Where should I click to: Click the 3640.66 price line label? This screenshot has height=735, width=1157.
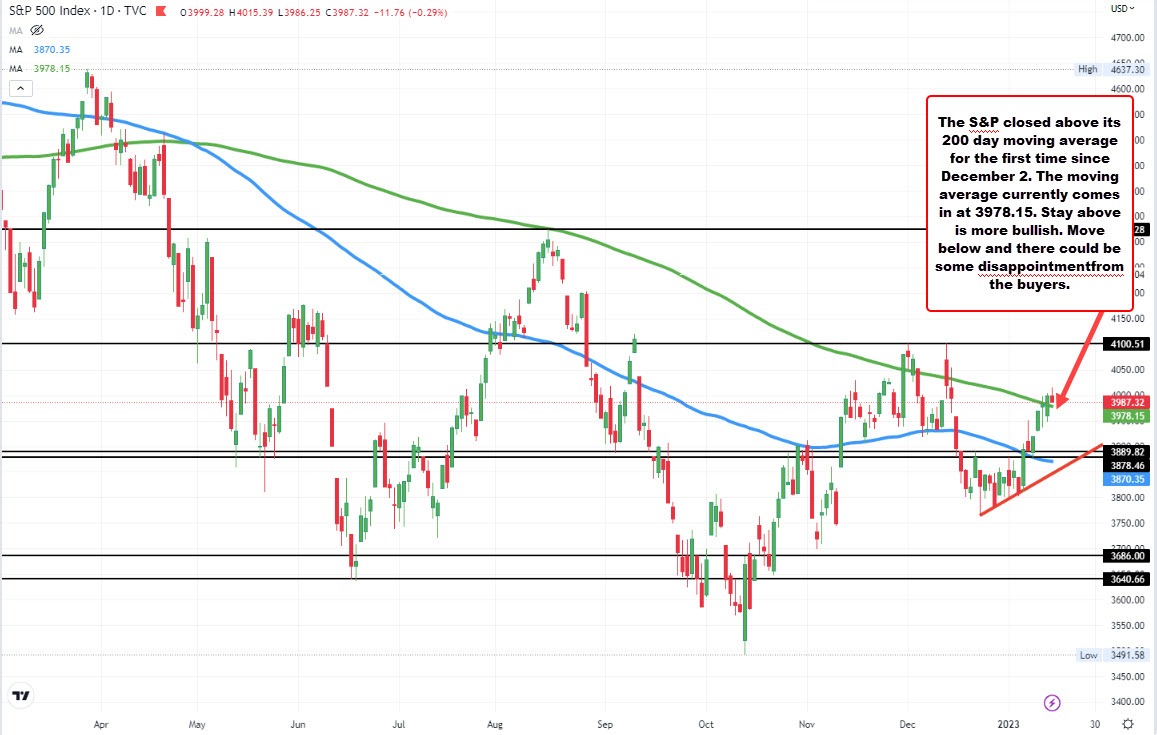1127,579
